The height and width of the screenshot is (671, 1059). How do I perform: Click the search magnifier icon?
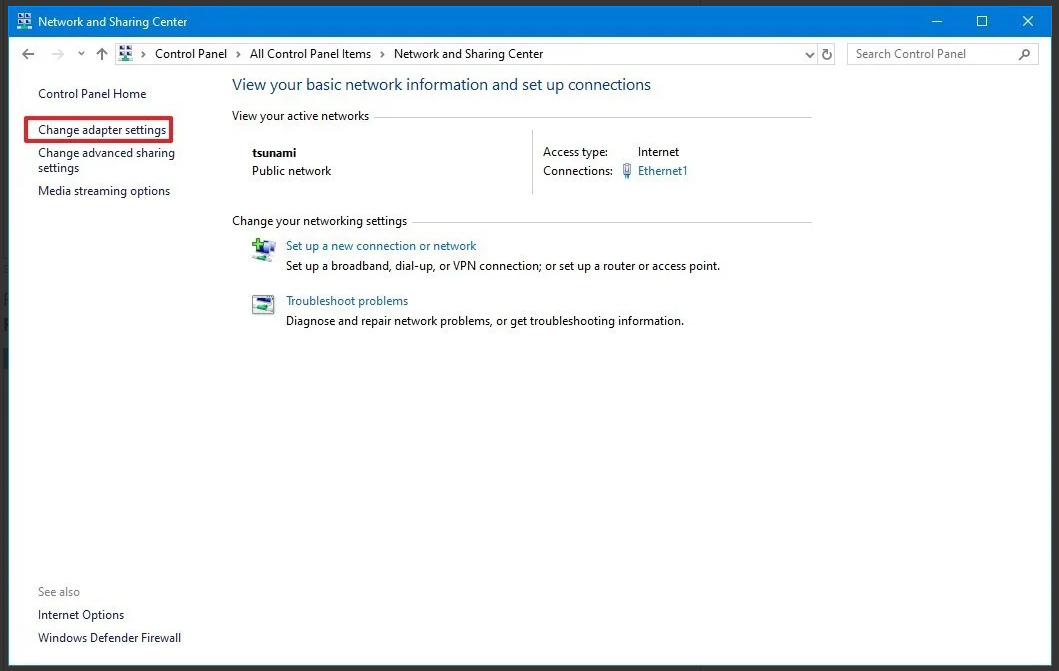[1024, 54]
